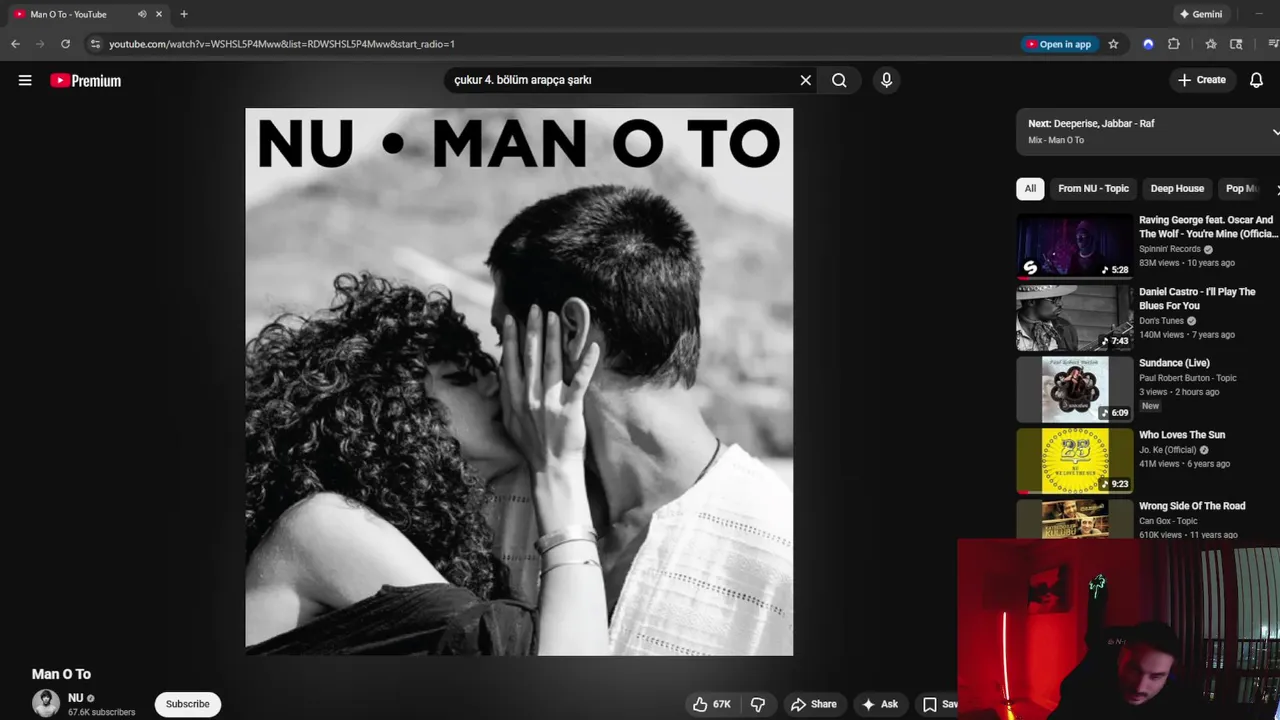Click Paul Robert Burton - Topic text
The width and height of the screenshot is (1280, 720).
[x=1188, y=378]
